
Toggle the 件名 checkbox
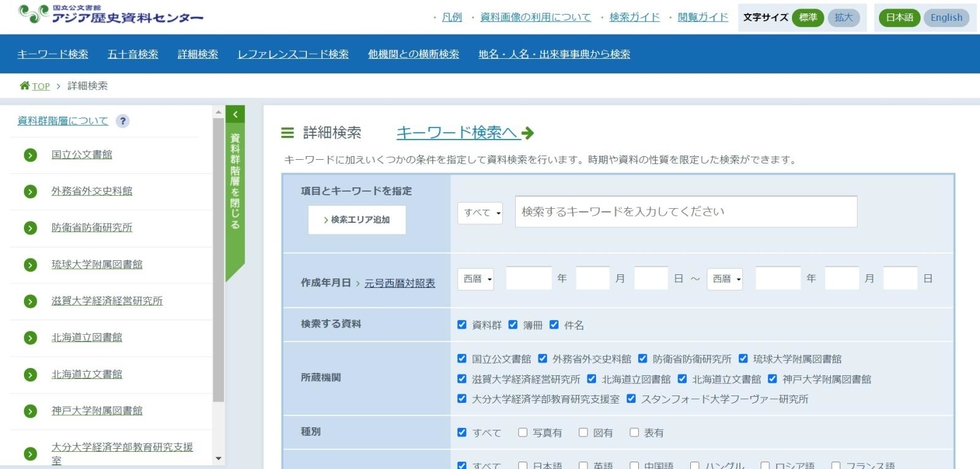tap(554, 325)
